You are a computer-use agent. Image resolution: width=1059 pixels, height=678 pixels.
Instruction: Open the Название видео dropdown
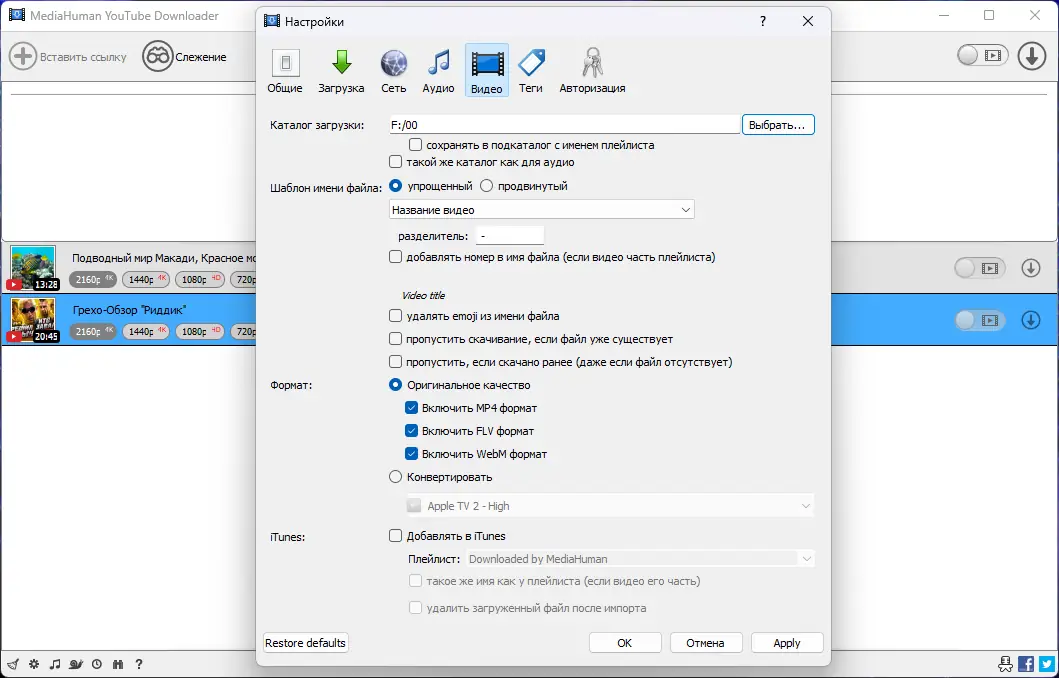[x=542, y=210]
